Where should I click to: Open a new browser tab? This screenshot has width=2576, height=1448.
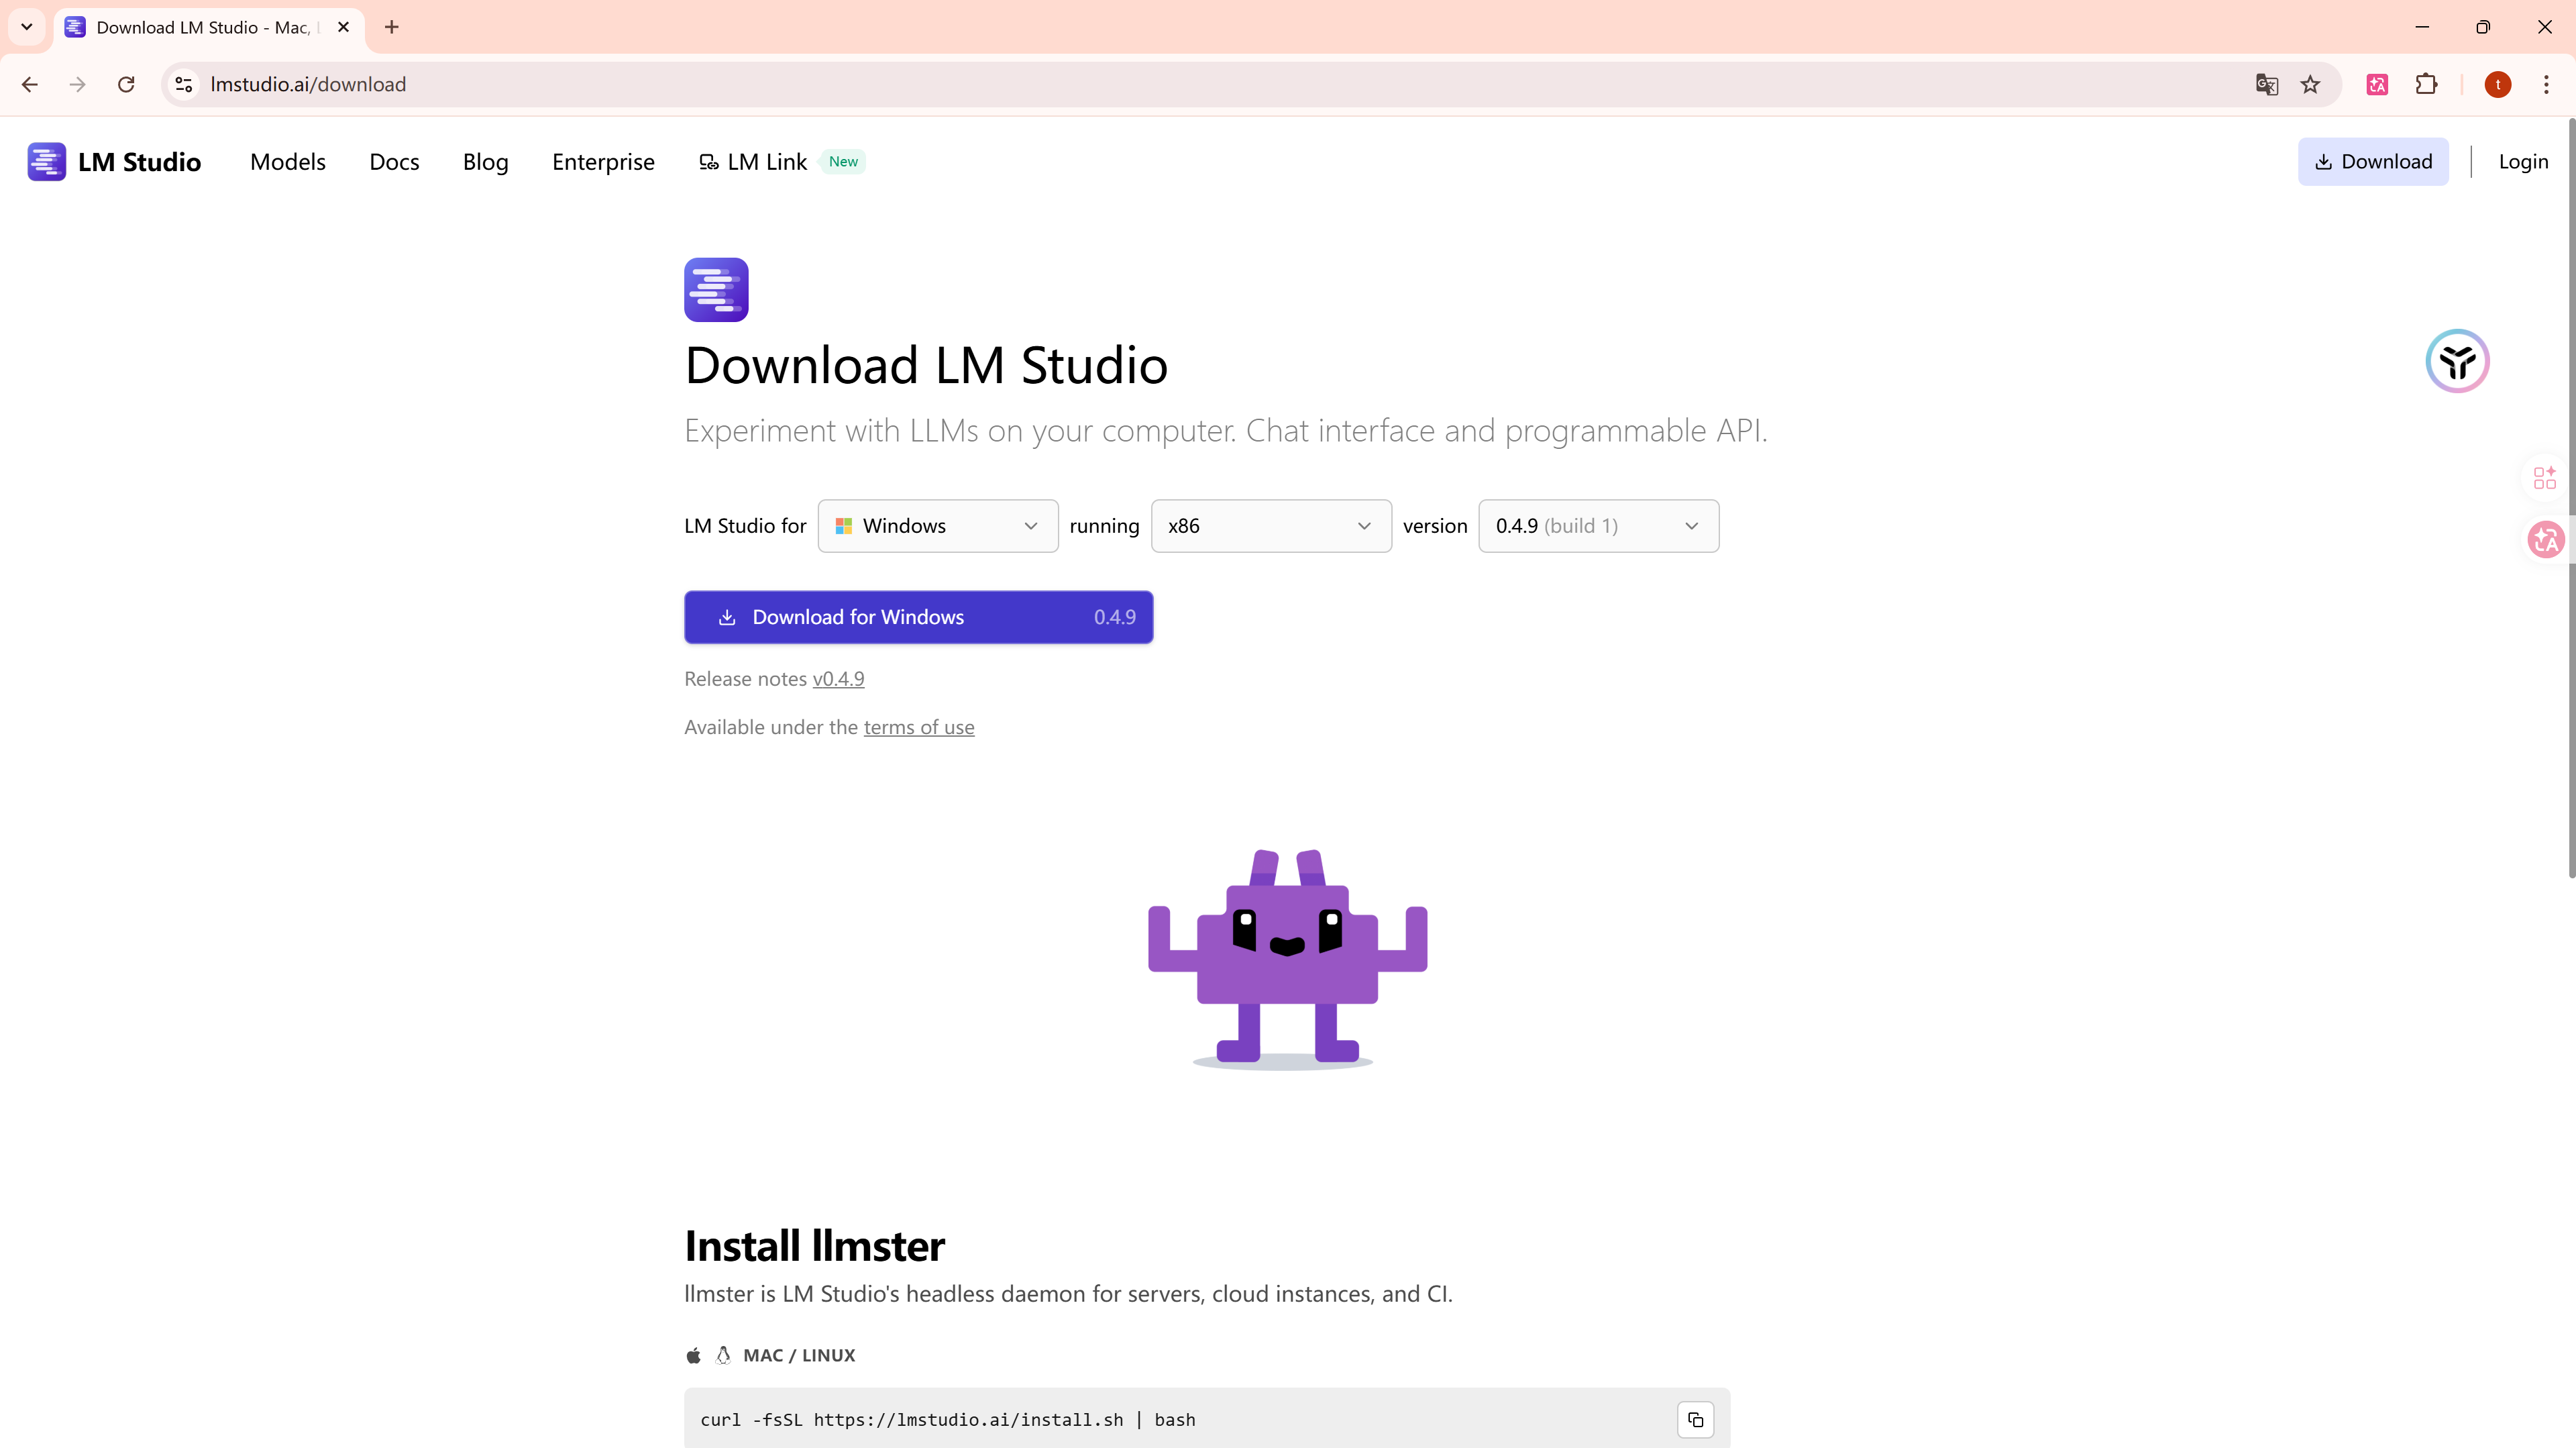coord(392,27)
